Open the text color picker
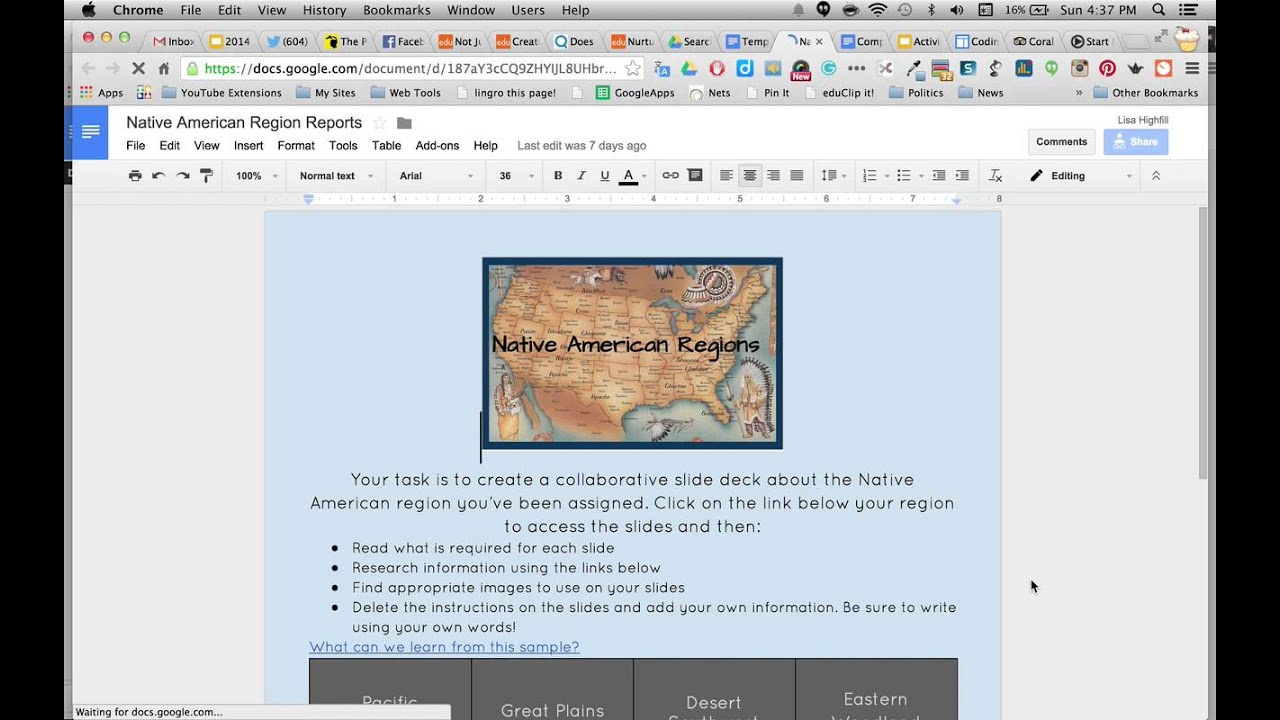 pos(628,176)
